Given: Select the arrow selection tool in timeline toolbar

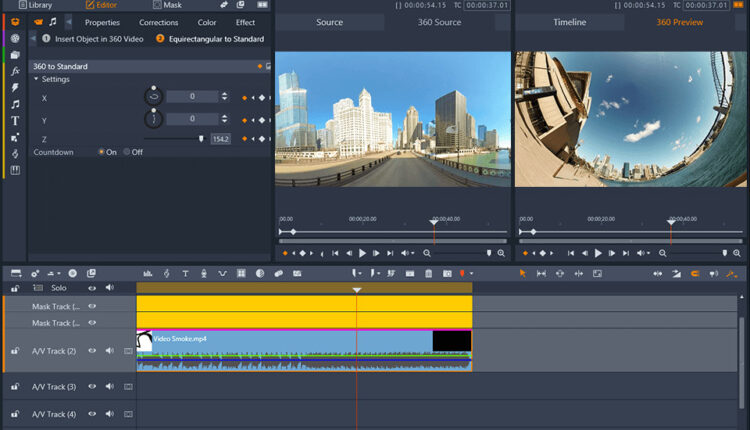Looking at the screenshot, I should (522, 273).
